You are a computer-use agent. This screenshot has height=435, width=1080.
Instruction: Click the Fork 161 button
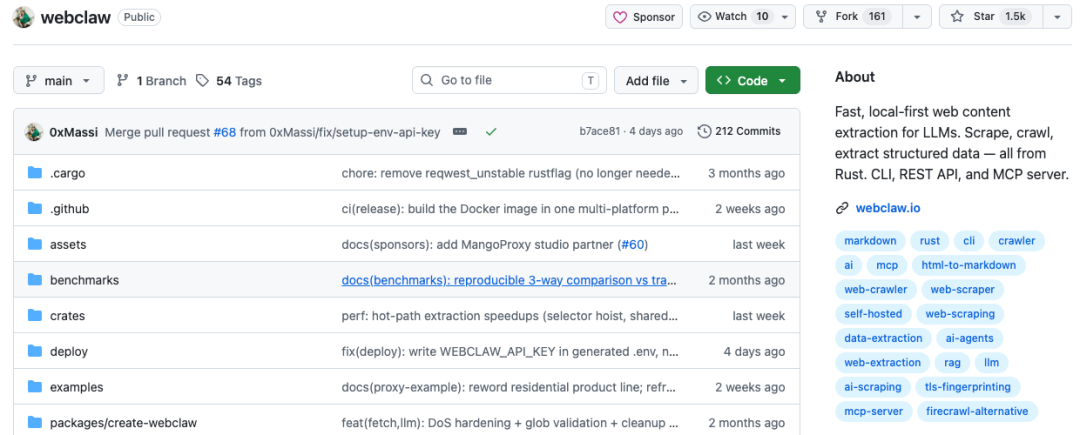point(853,17)
